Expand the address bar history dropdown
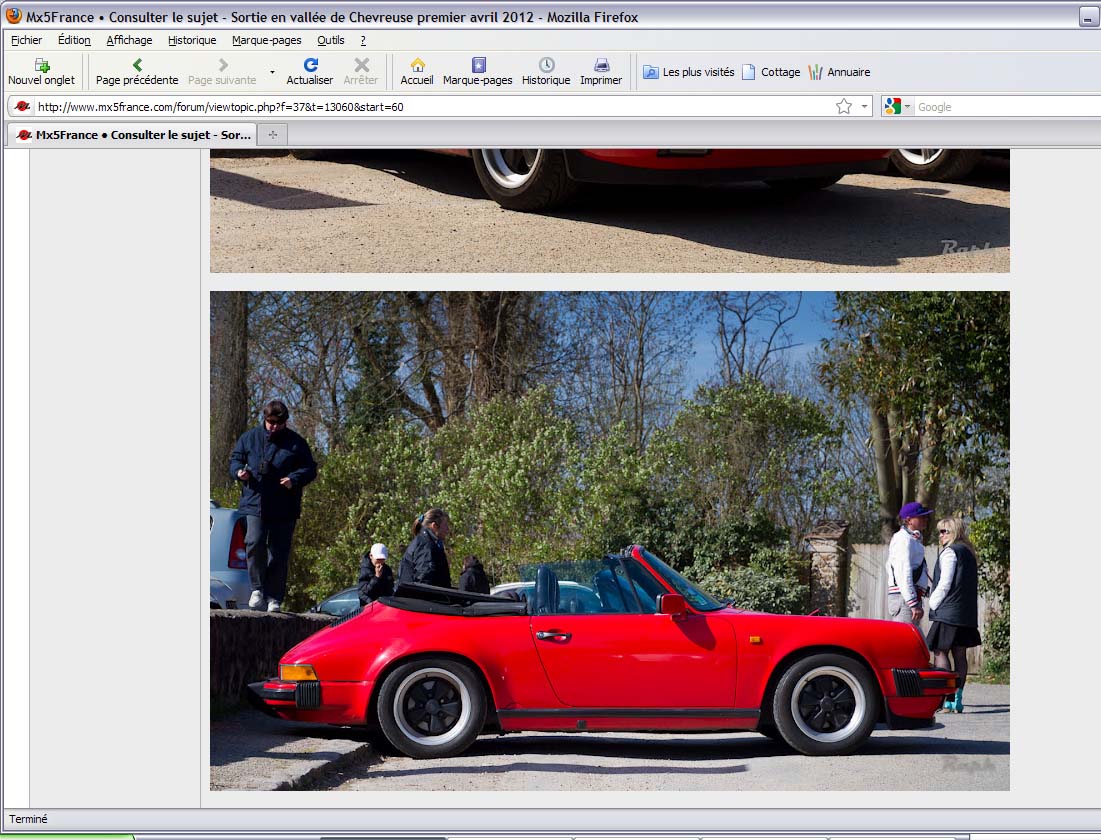Image resolution: width=1101 pixels, height=840 pixels. (864, 107)
